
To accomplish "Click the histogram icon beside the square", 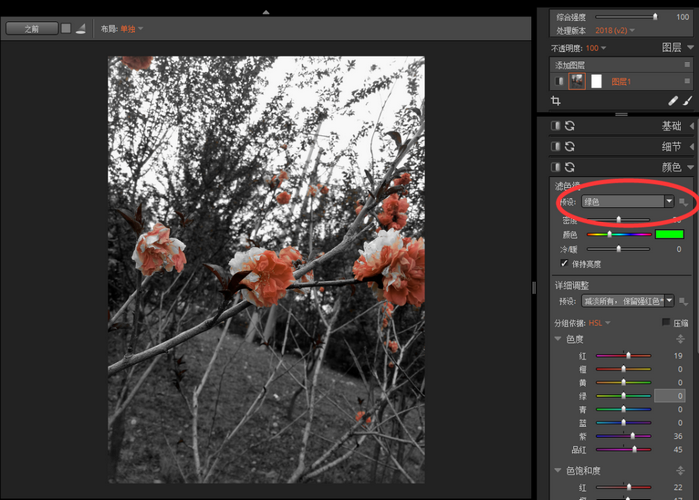I will pos(80,29).
